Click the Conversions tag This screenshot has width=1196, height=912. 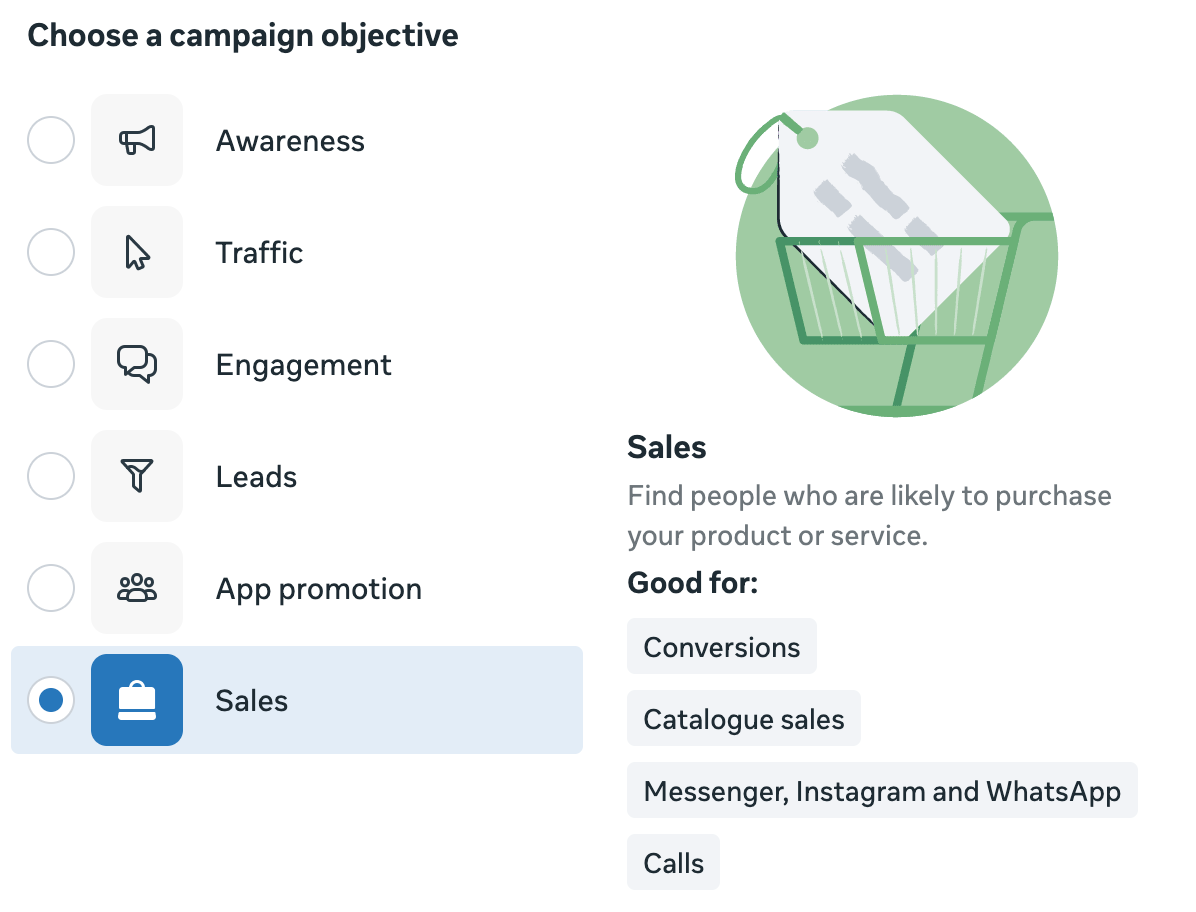click(721, 647)
